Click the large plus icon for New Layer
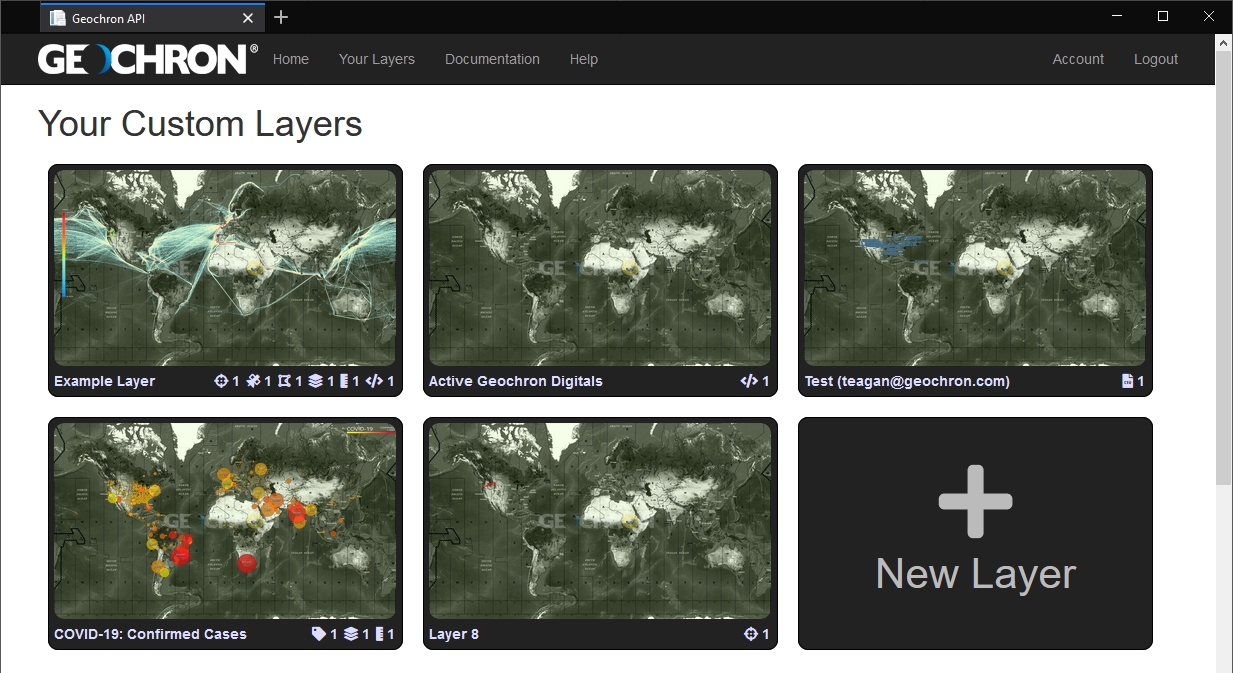The width and height of the screenshot is (1233, 673). [975, 502]
